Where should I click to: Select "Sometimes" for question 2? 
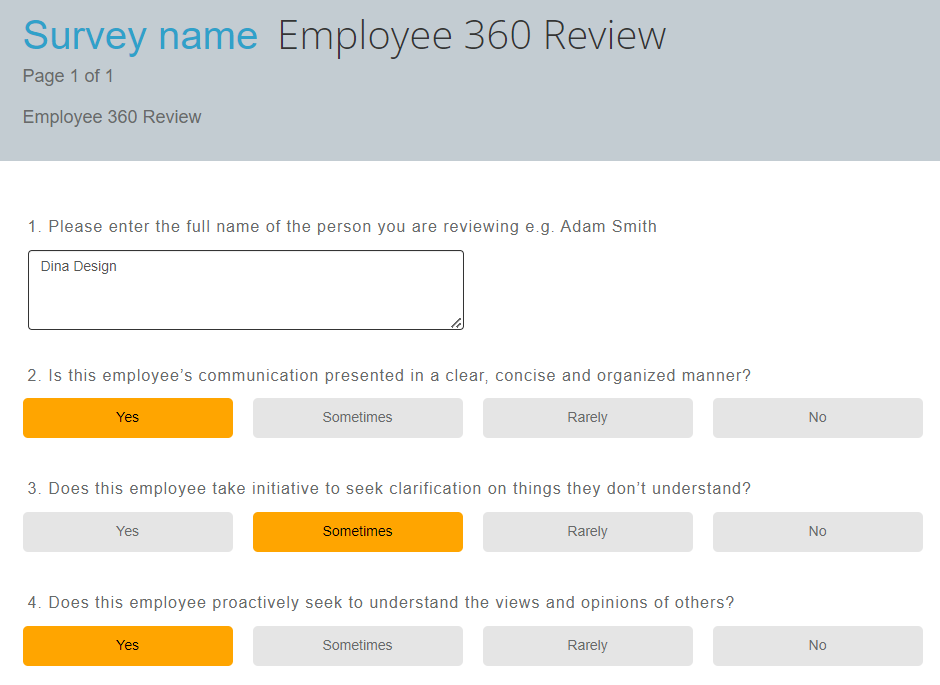tap(357, 417)
